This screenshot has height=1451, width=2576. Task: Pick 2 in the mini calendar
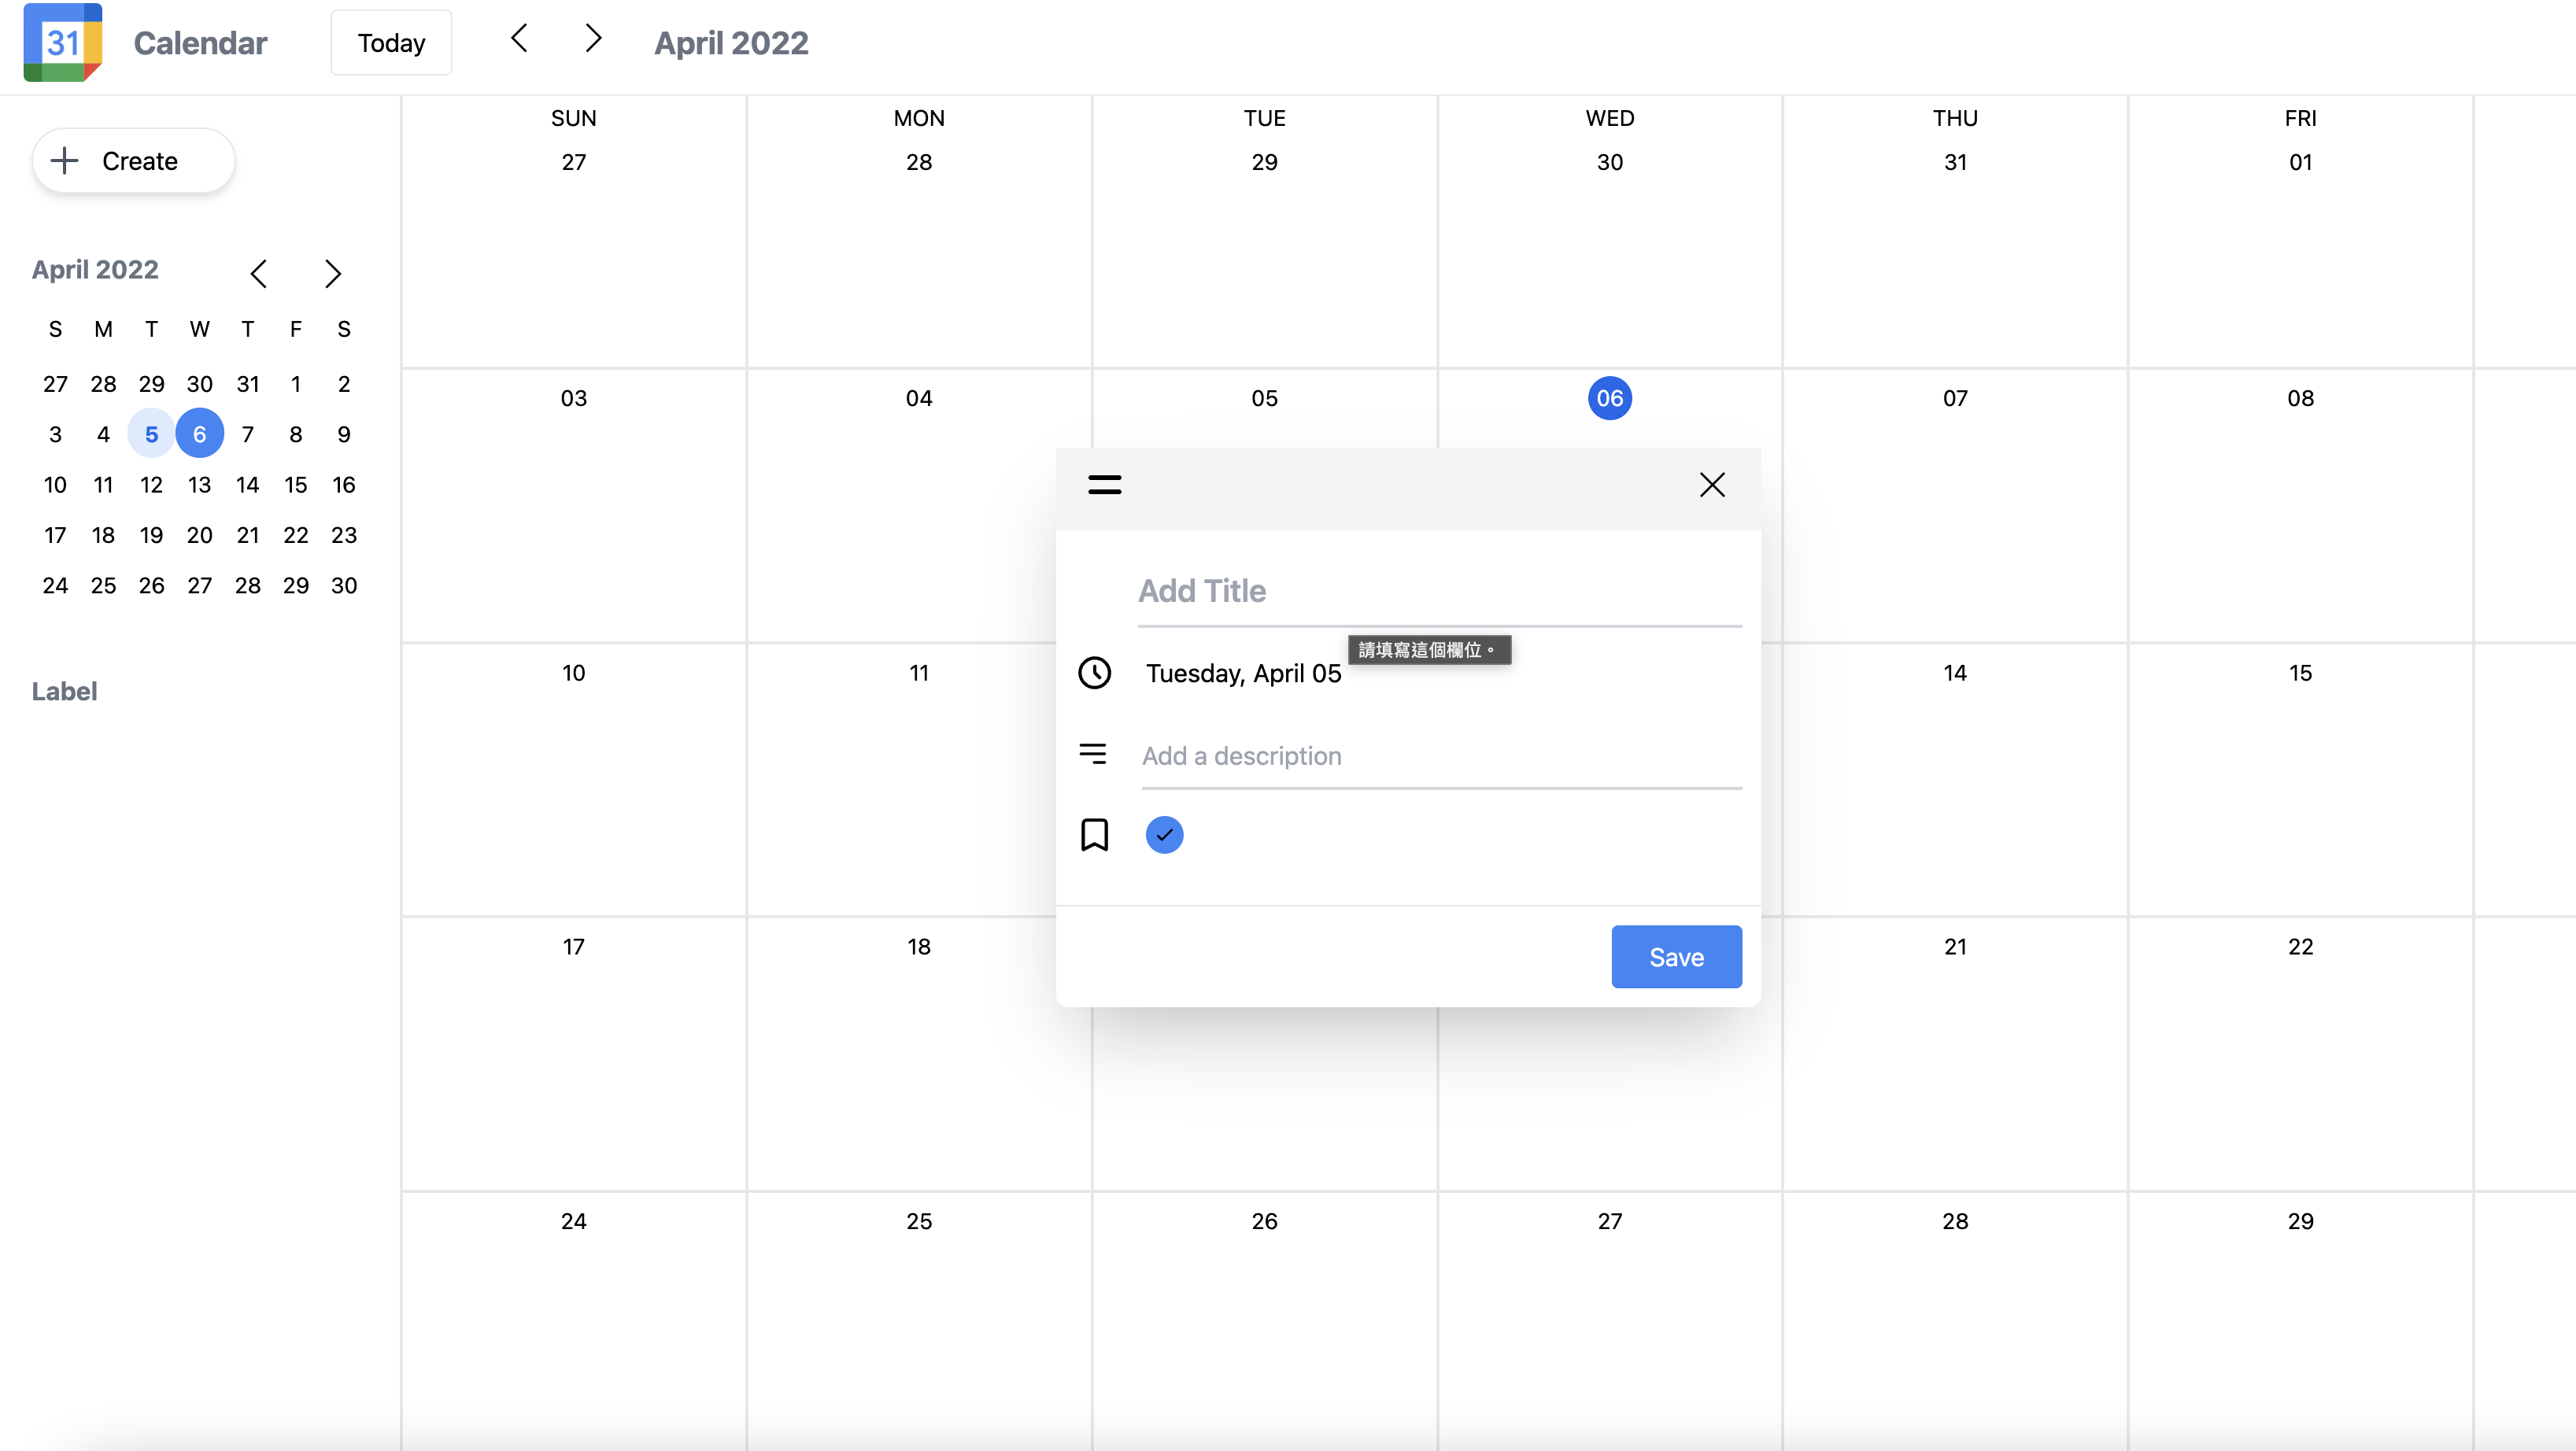pyautogui.click(x=343, y=384)
